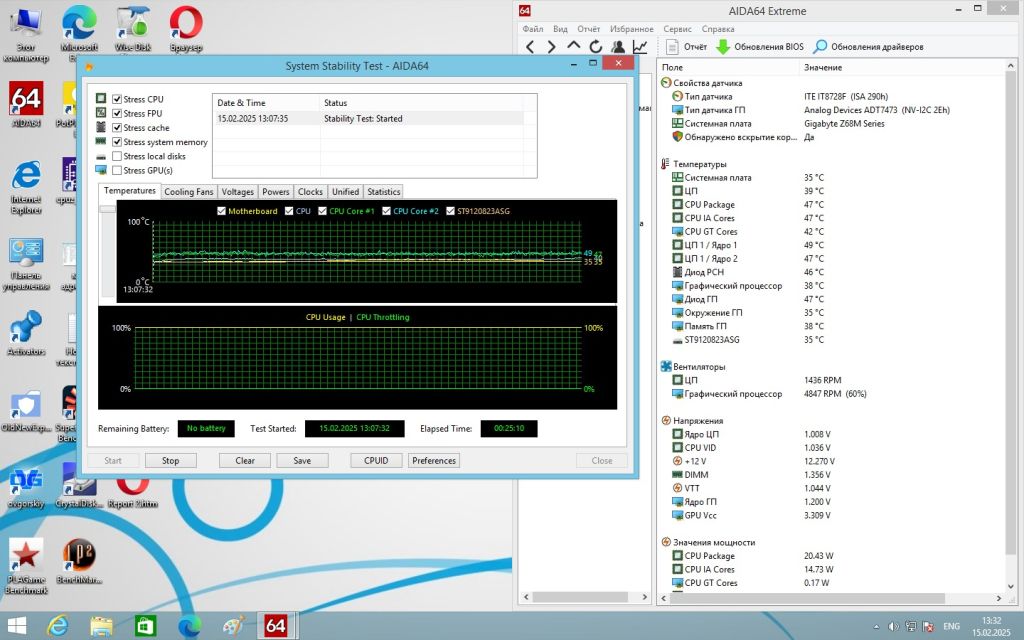The image size is (1024, 640).
Task: Click the volume icon in system tray
Action: (893, 626)
